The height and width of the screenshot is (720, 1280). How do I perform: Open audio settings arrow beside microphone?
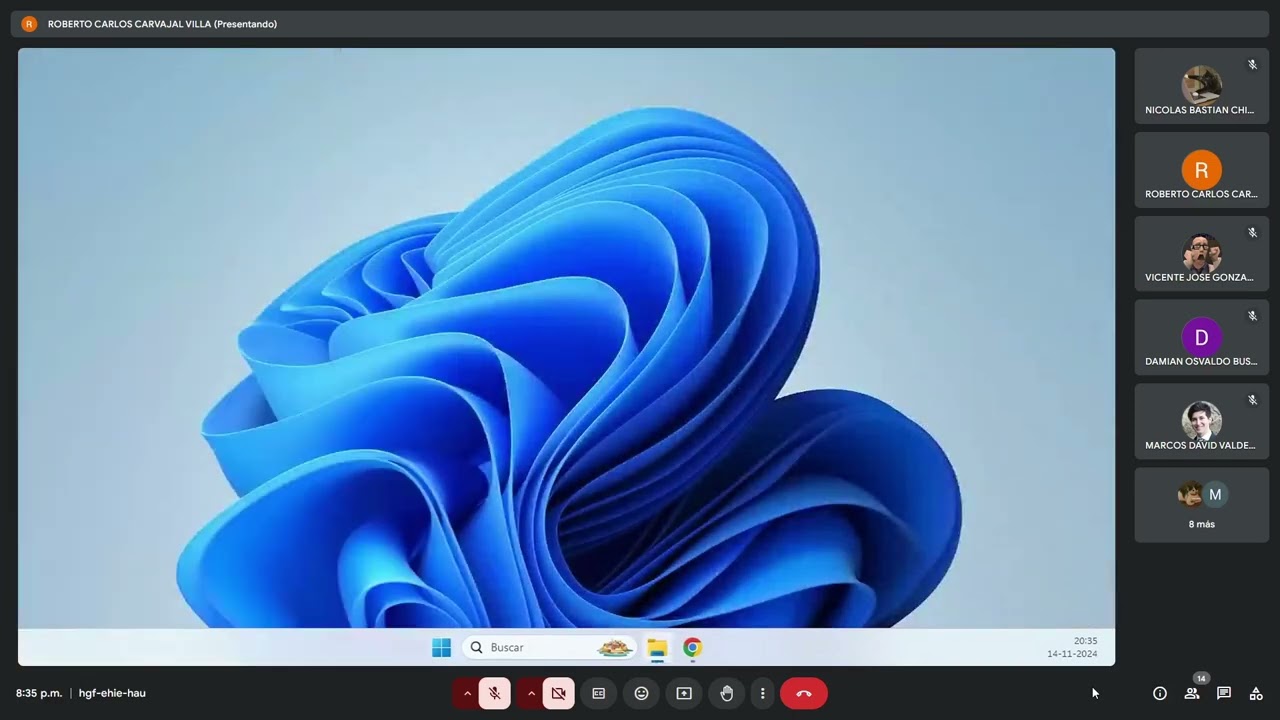click(466, 693)
